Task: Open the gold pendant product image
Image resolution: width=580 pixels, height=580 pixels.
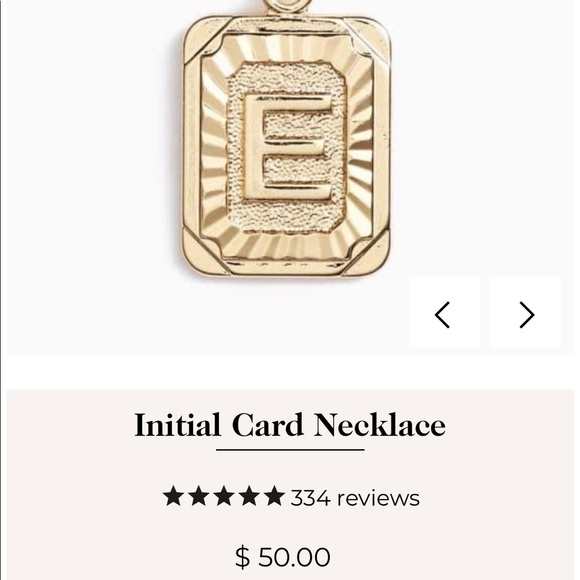Action: 286,139
